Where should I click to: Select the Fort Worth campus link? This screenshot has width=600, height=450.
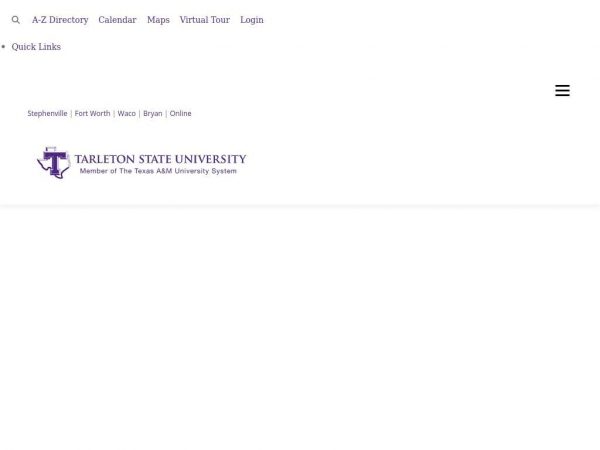92,113
